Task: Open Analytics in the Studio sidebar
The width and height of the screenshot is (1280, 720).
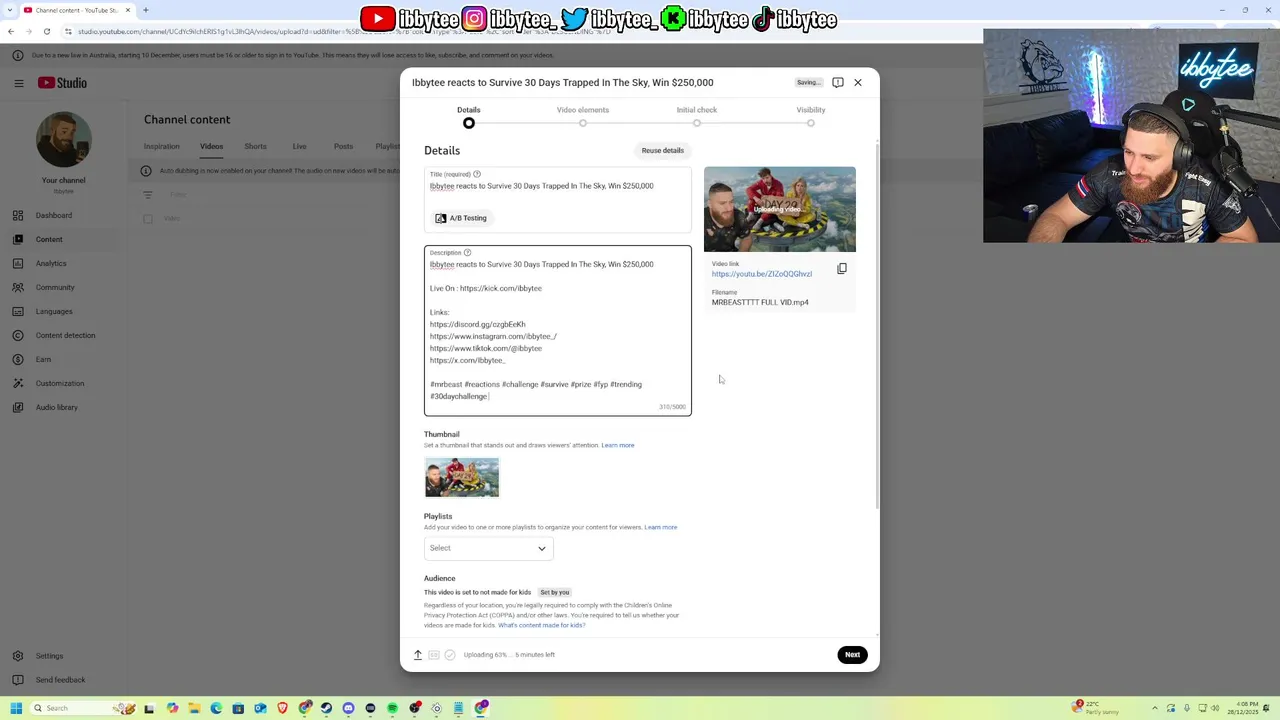Action: pyautogui.click(x=51, y=263)
